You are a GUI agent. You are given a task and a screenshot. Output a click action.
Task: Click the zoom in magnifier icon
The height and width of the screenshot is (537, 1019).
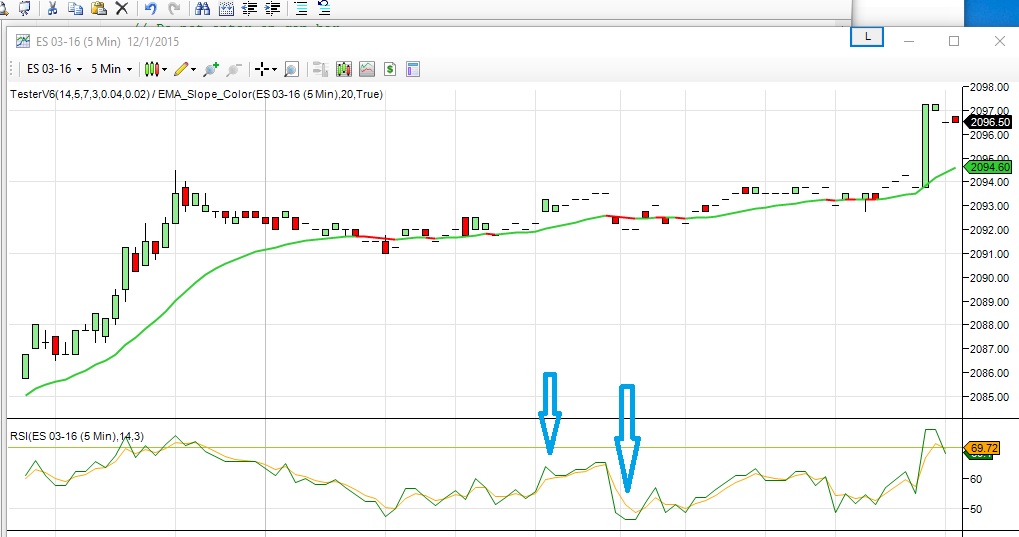point(211,69)
